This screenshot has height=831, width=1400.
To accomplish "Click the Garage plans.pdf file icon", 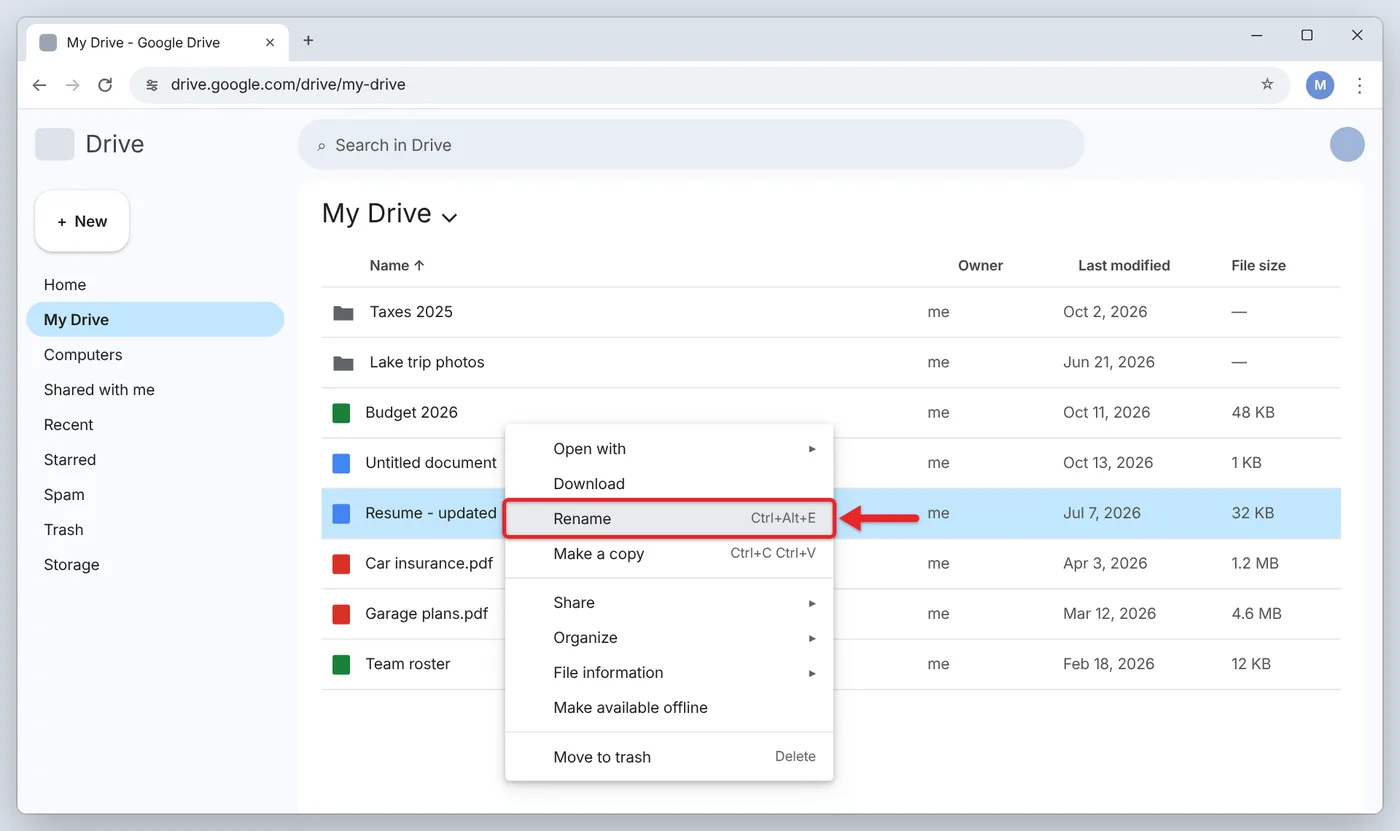I will (341, 614).
